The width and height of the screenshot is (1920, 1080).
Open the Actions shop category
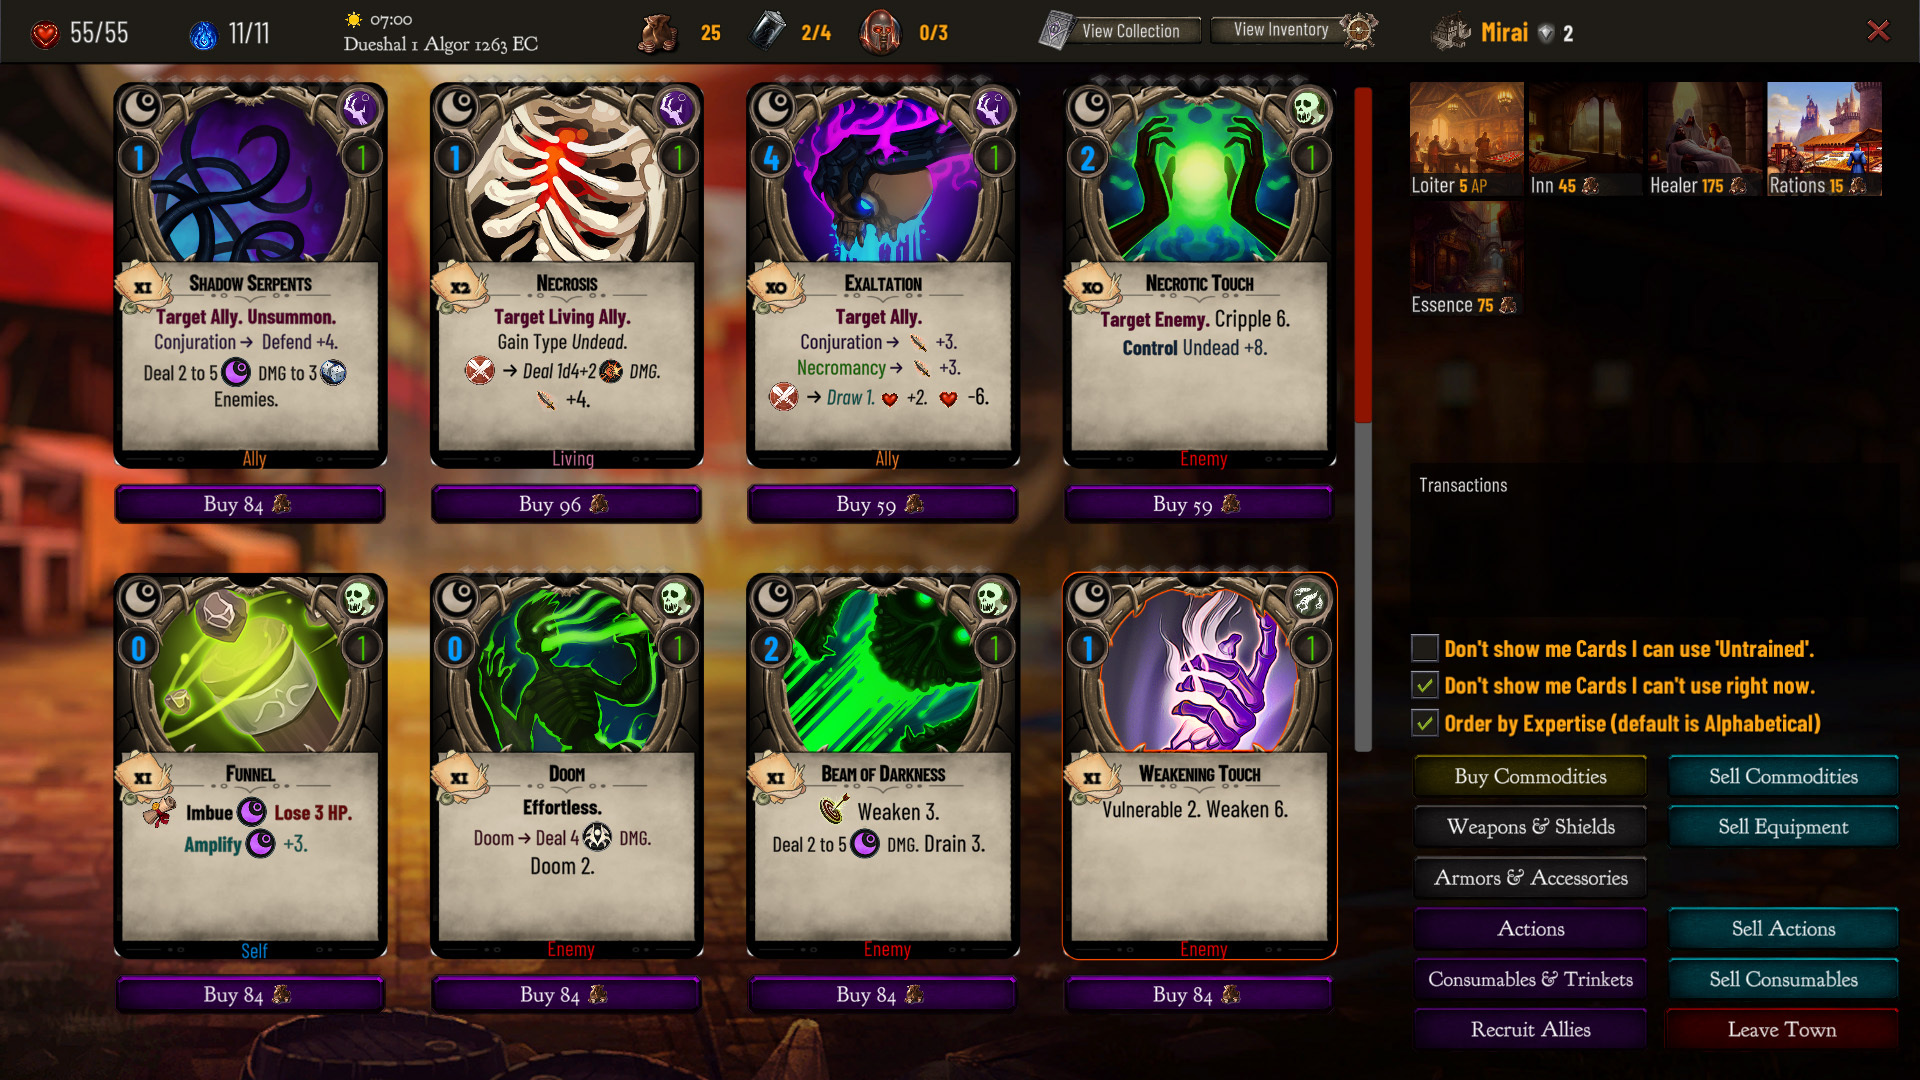(x=1530, y=928)
